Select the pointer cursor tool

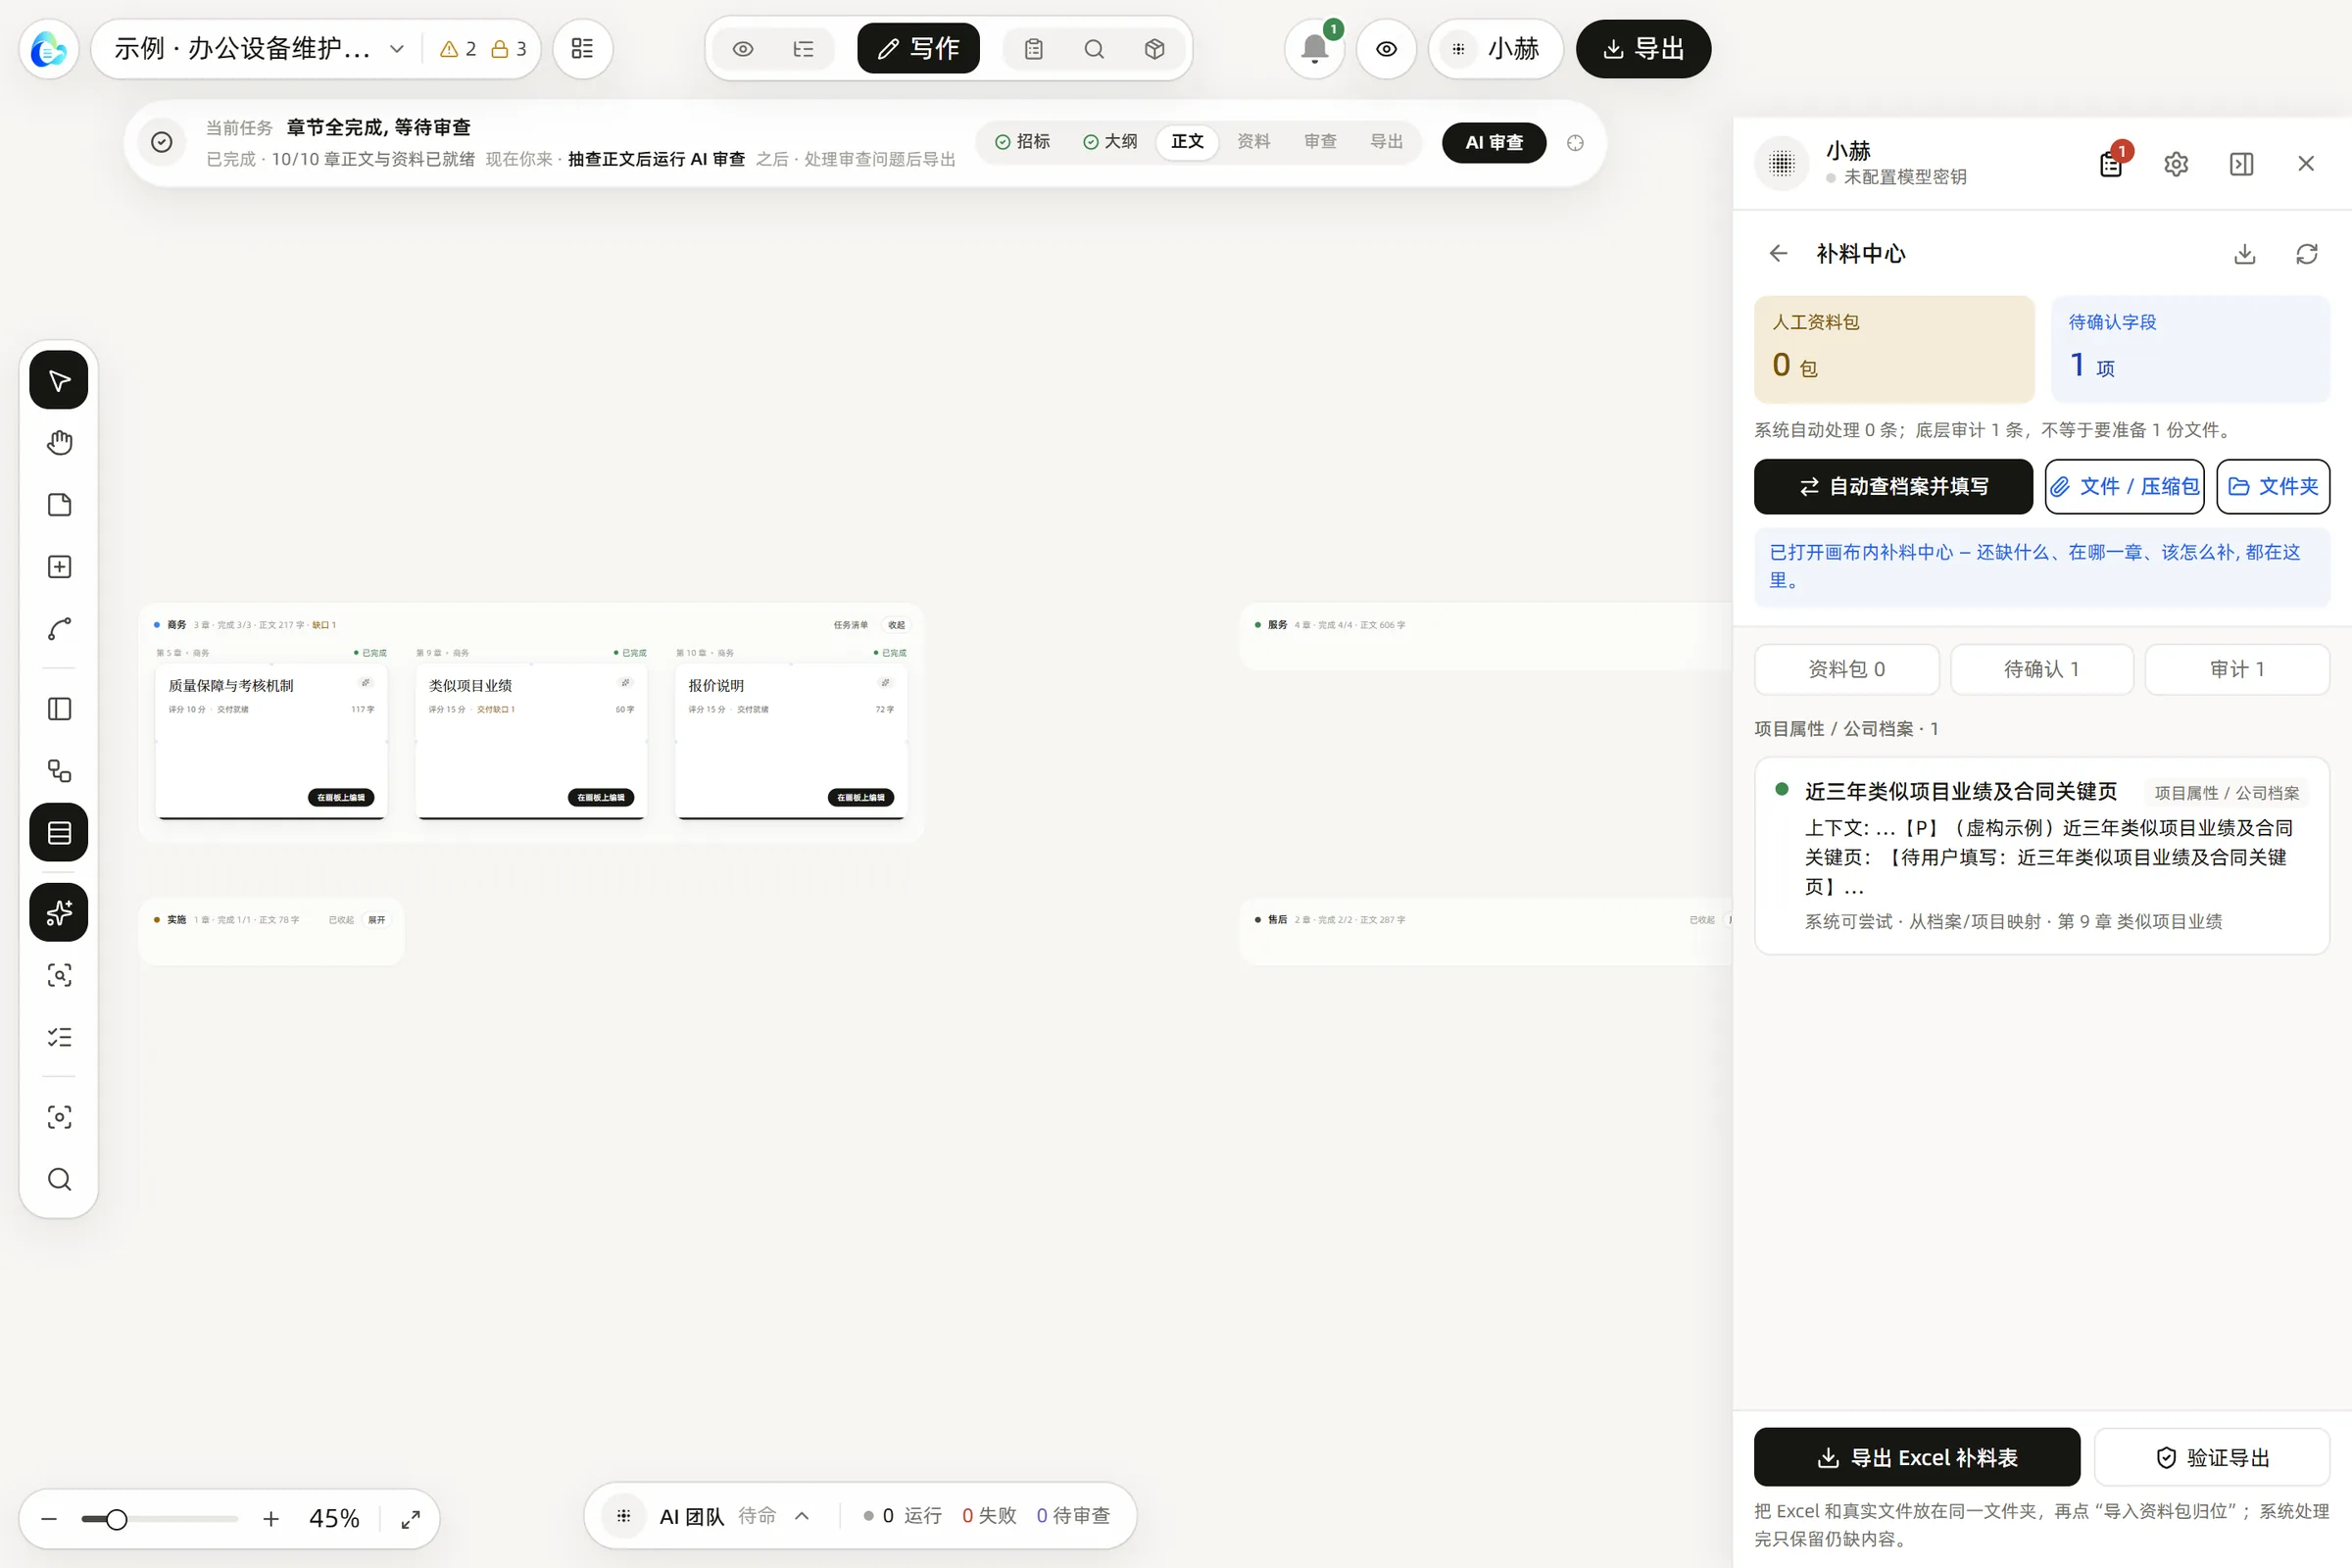pyautogui.click(x=59, y=380)
